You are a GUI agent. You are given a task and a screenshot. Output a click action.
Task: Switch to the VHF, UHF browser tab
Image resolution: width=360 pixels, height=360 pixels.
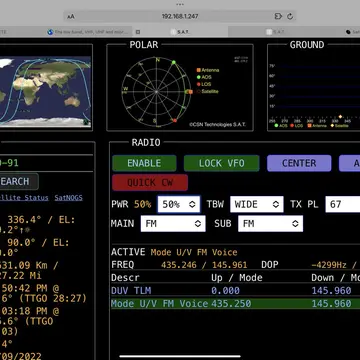tap(89, 32)
